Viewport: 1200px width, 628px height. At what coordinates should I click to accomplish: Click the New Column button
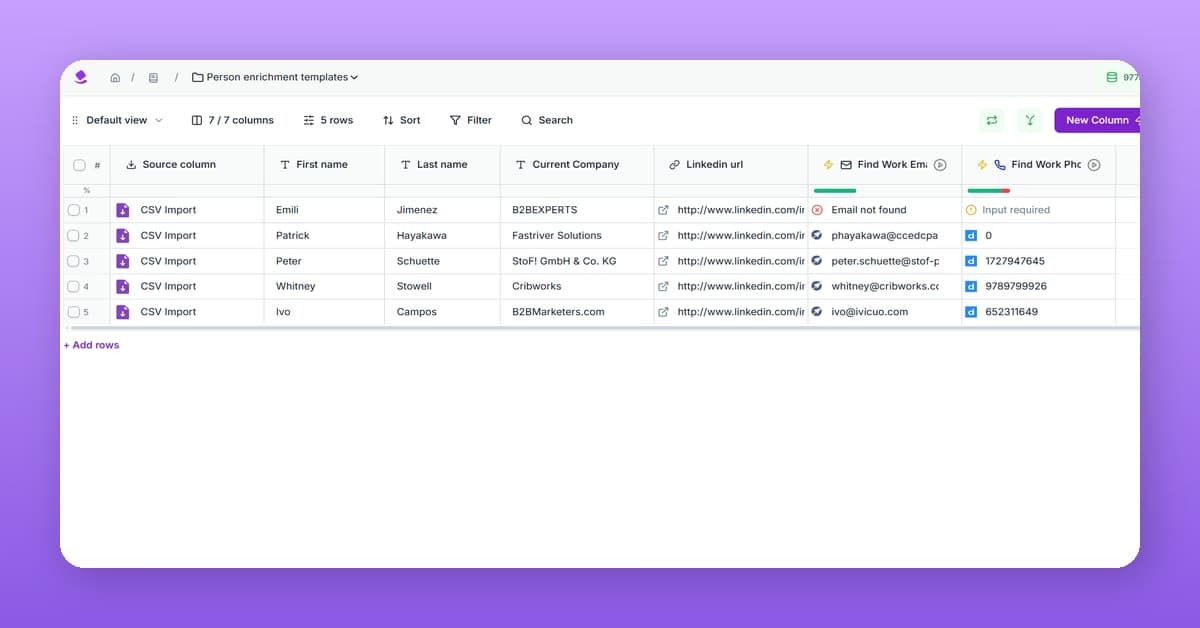(x=1097, y=120)
